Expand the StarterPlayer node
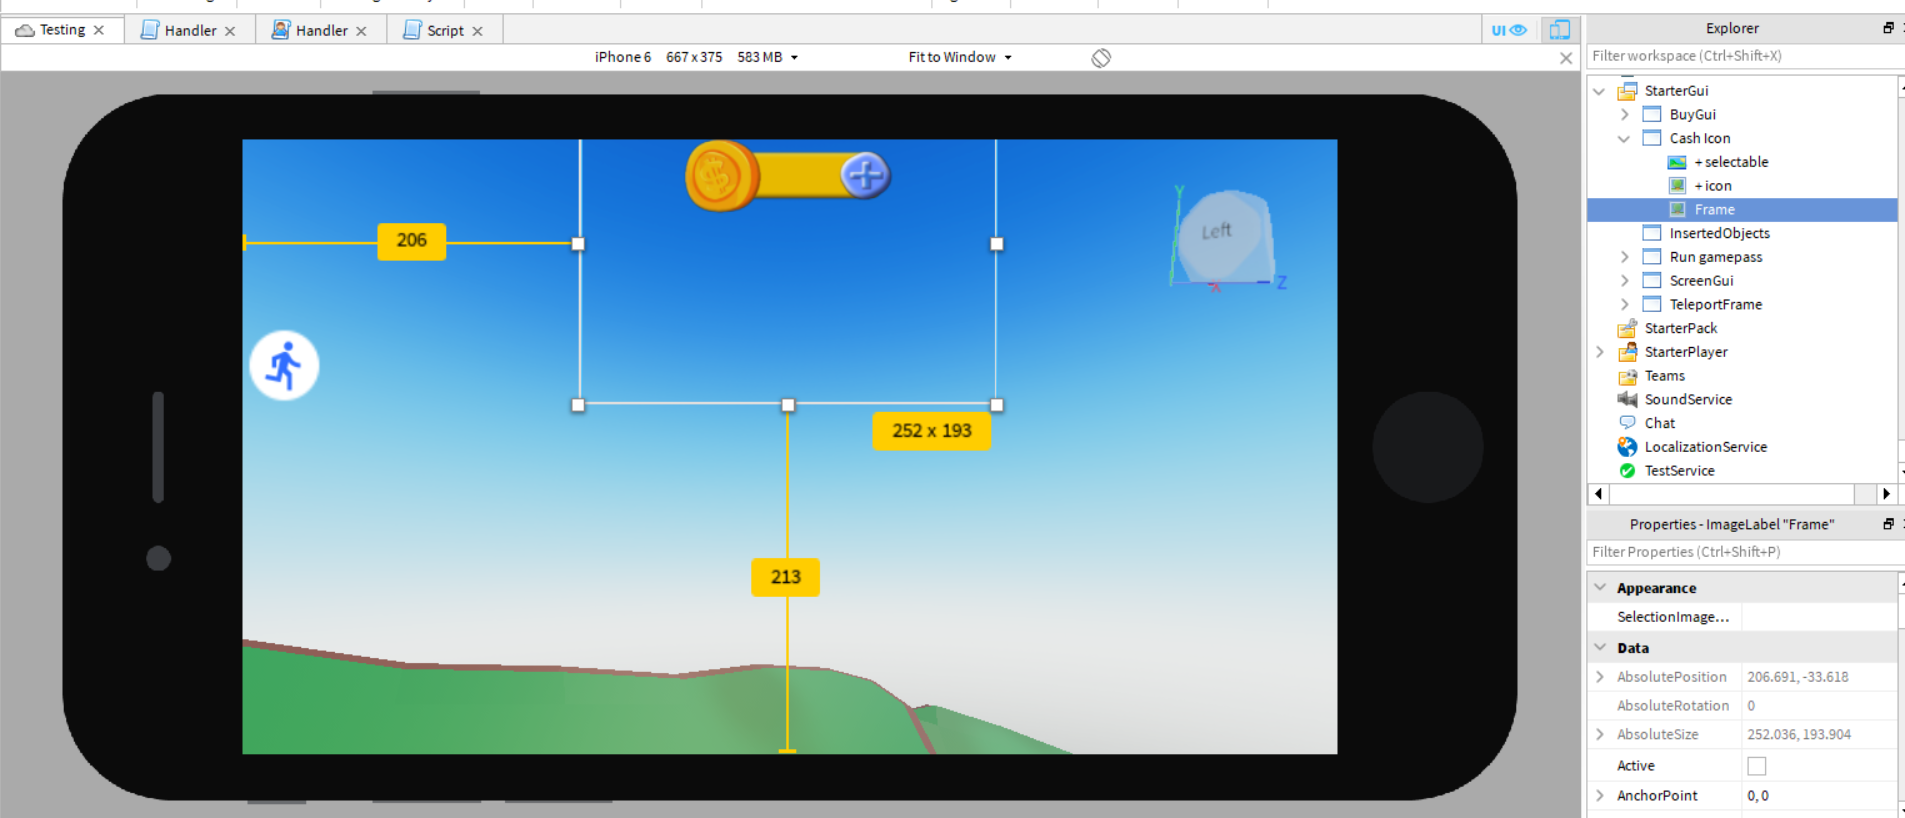Screen dimensions: 1905x818 point(1600,352)
